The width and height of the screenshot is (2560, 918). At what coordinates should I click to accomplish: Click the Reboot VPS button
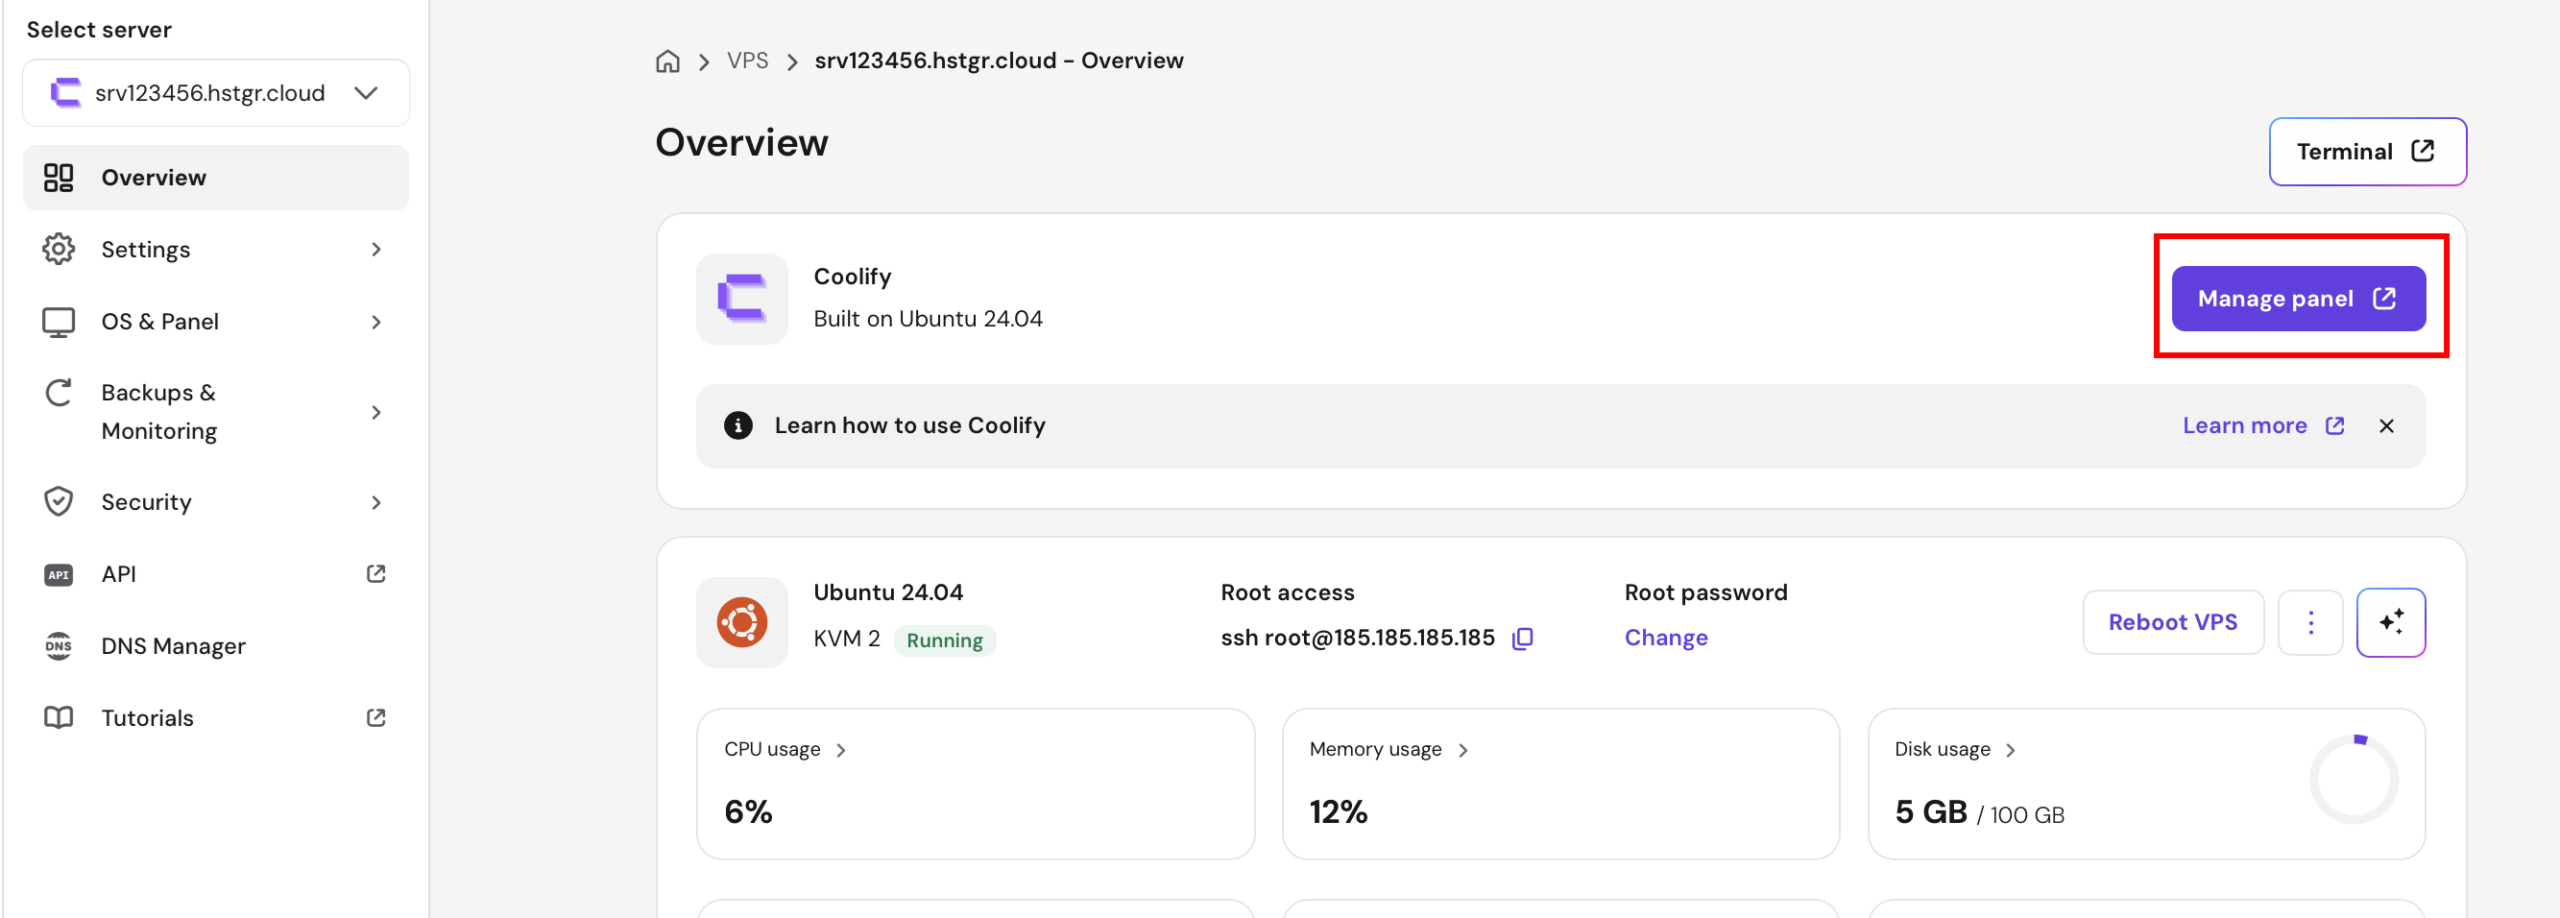tap(2173, 622)
